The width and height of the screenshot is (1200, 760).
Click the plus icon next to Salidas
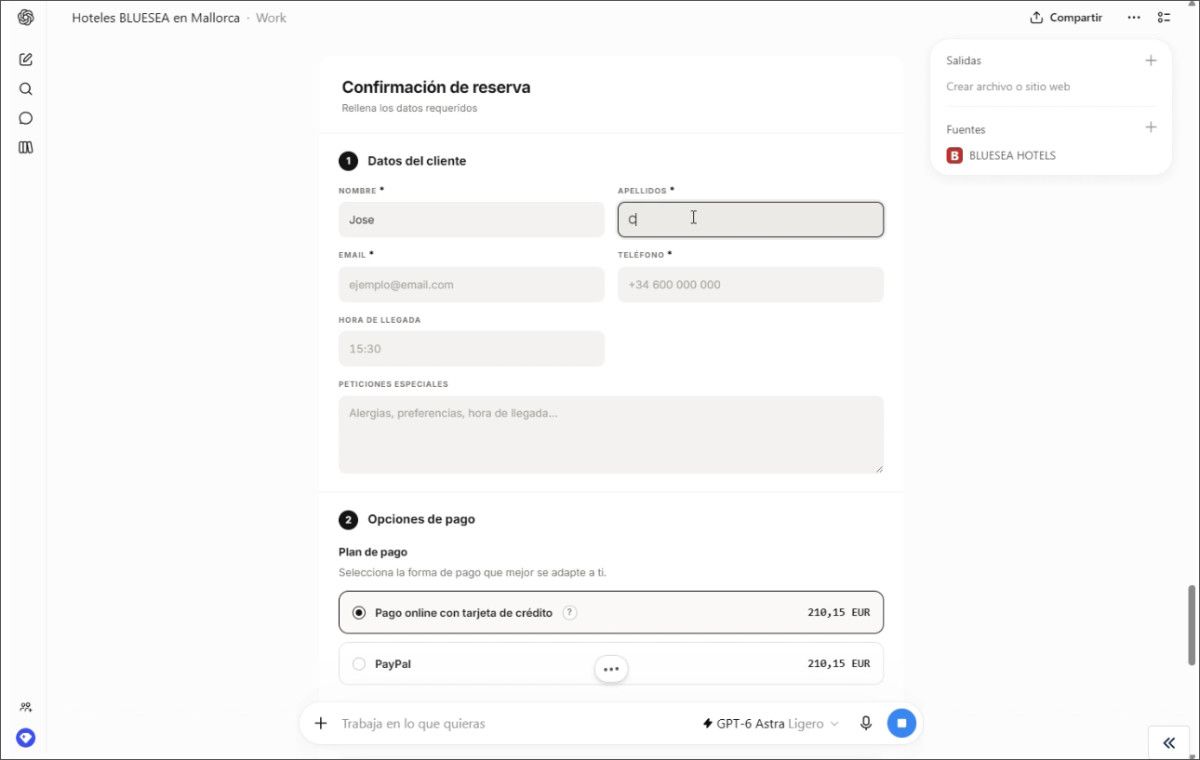point(1151,60)
